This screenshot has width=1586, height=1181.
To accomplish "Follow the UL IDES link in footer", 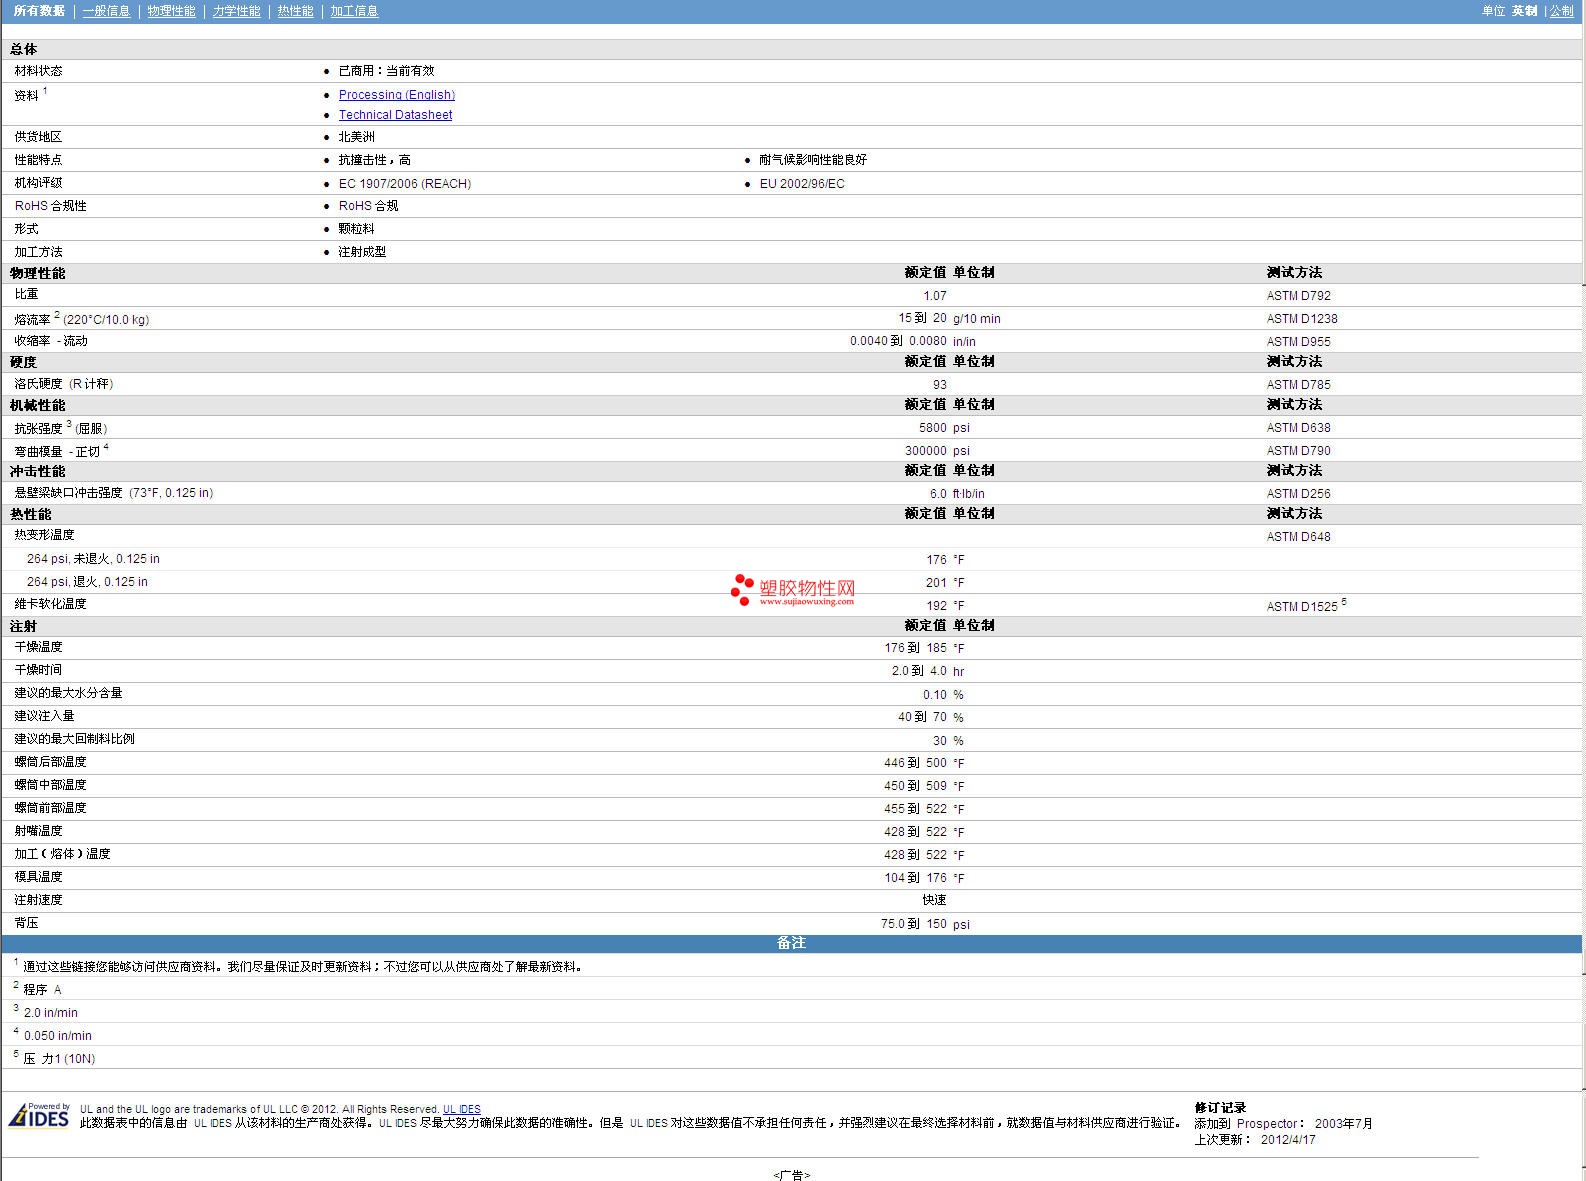I will [x=461, y=1109].
